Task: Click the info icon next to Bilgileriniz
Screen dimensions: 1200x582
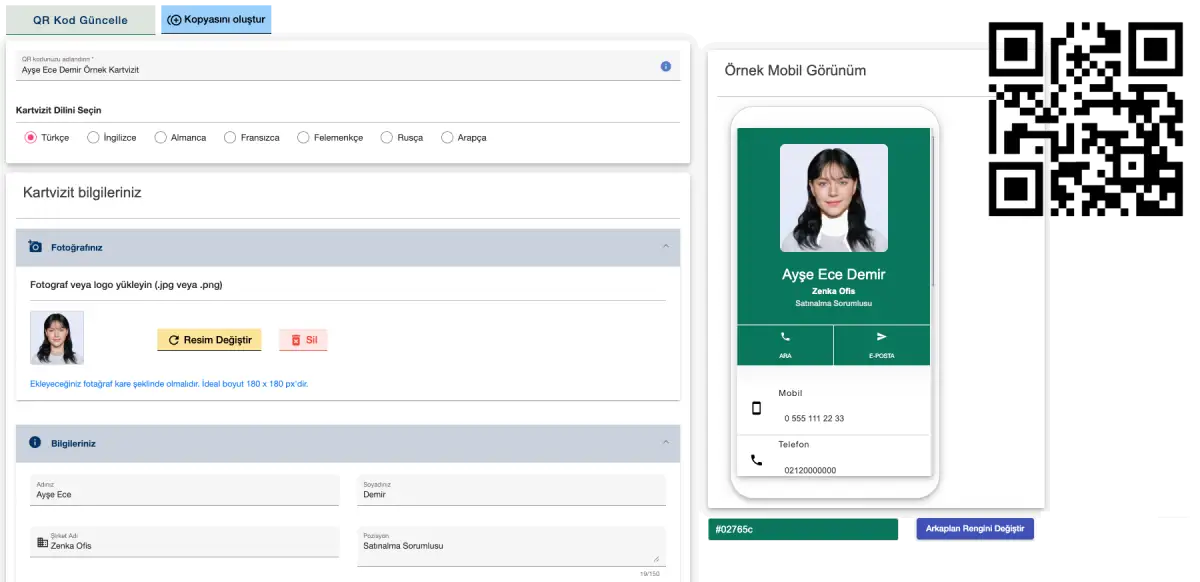Action: pos(35,443)
